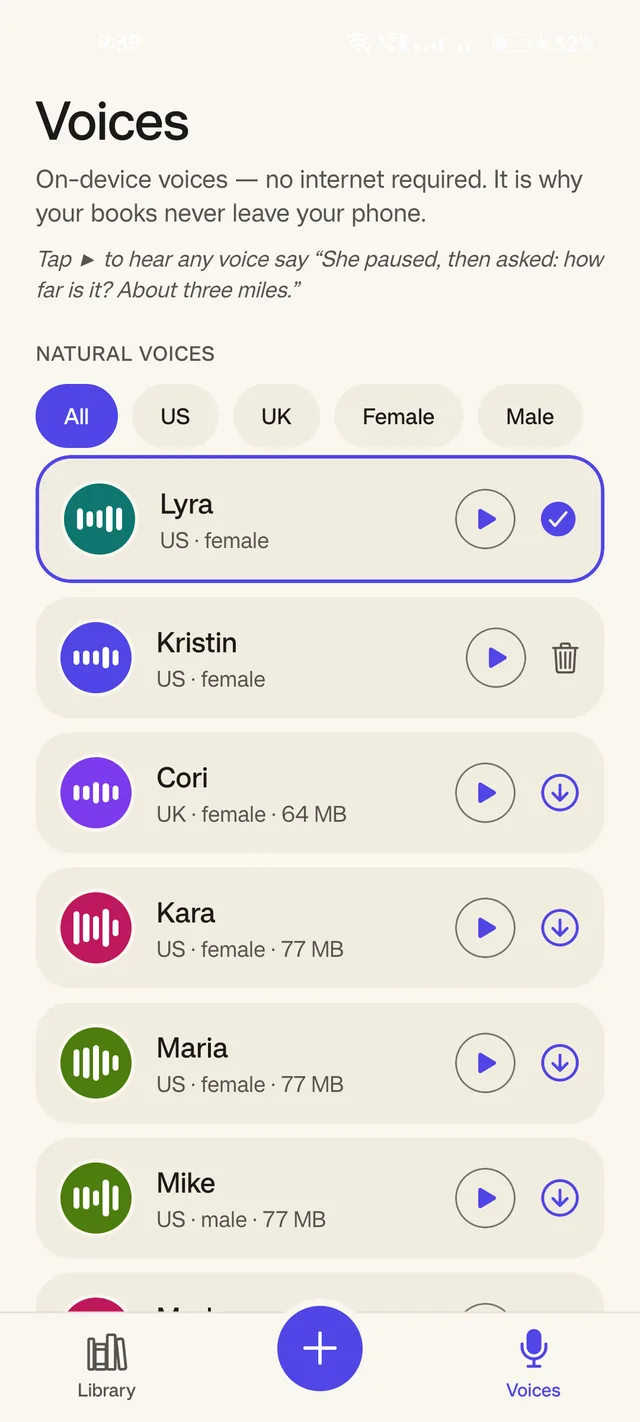Filter voices by US

(175, 416)
